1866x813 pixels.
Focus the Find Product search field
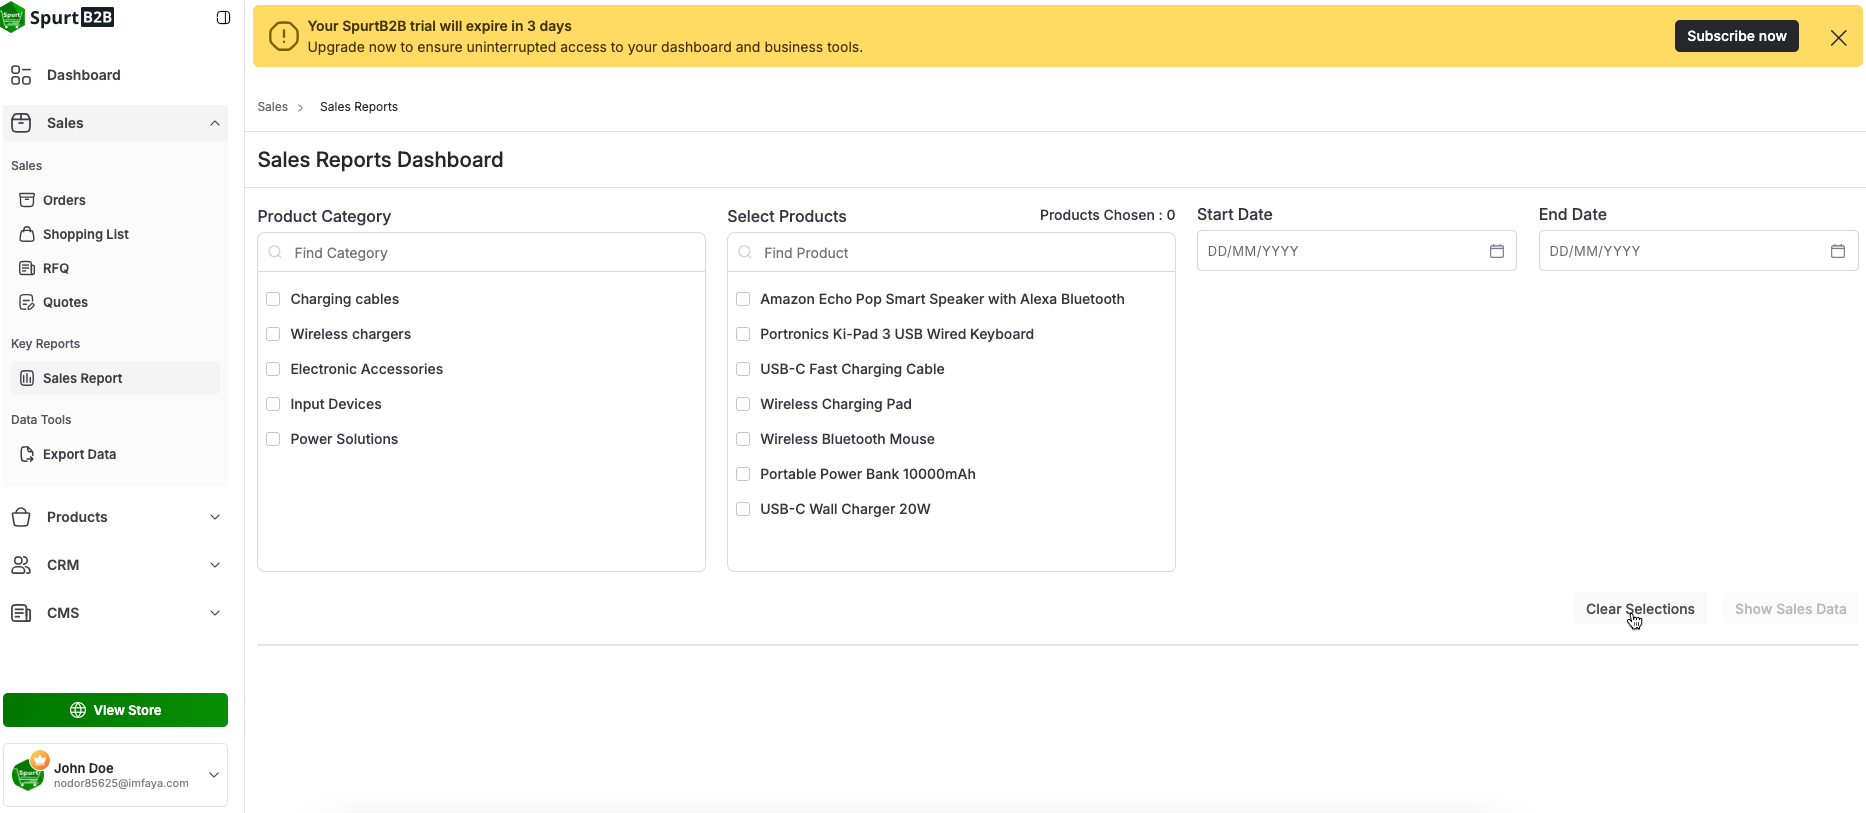(951, 253)
